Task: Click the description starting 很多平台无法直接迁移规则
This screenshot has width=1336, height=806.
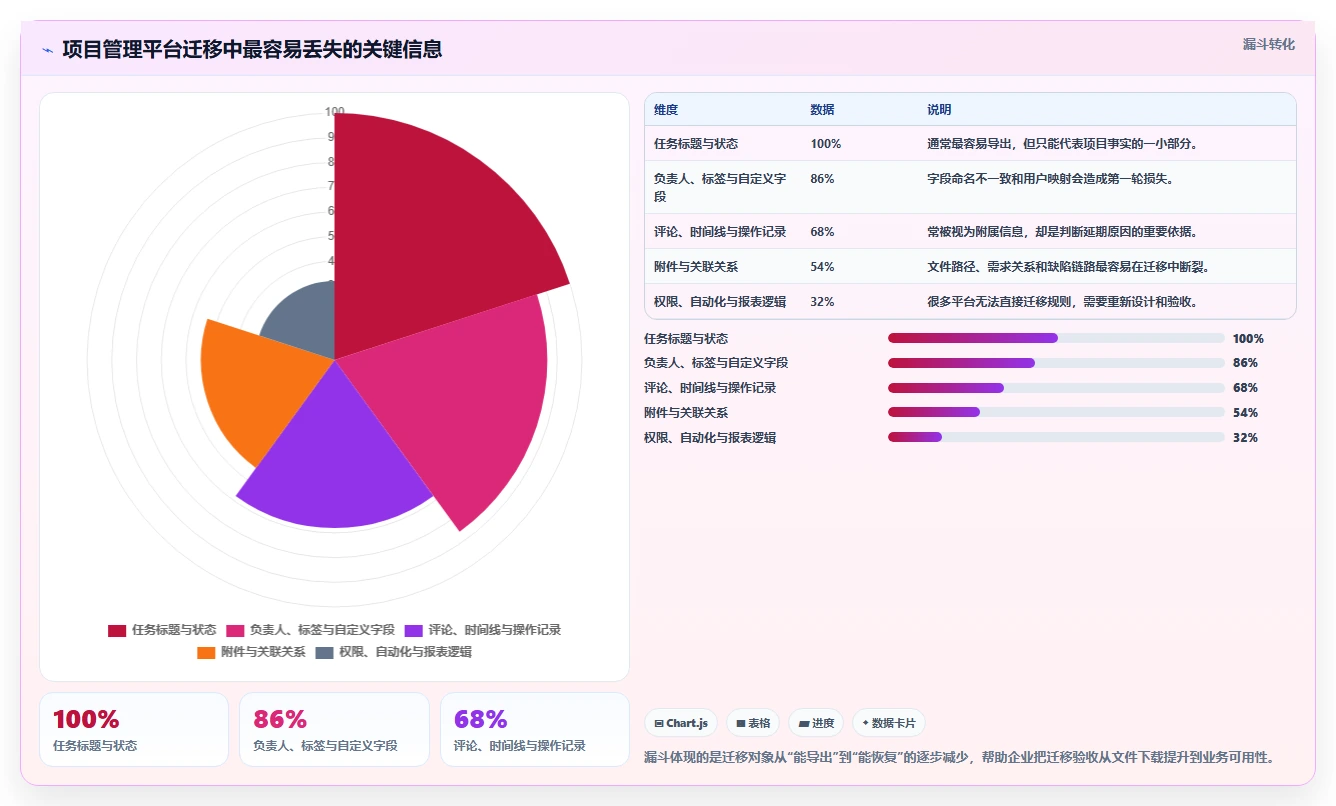Action: 1062,301
